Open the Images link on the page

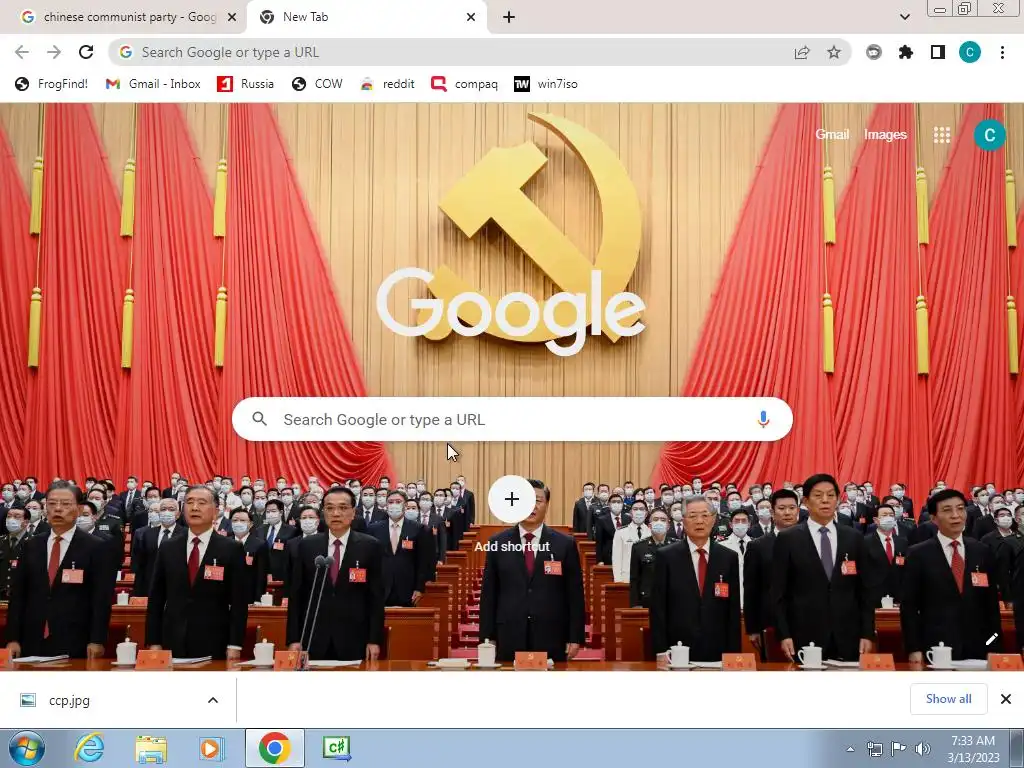pos(885,135)
